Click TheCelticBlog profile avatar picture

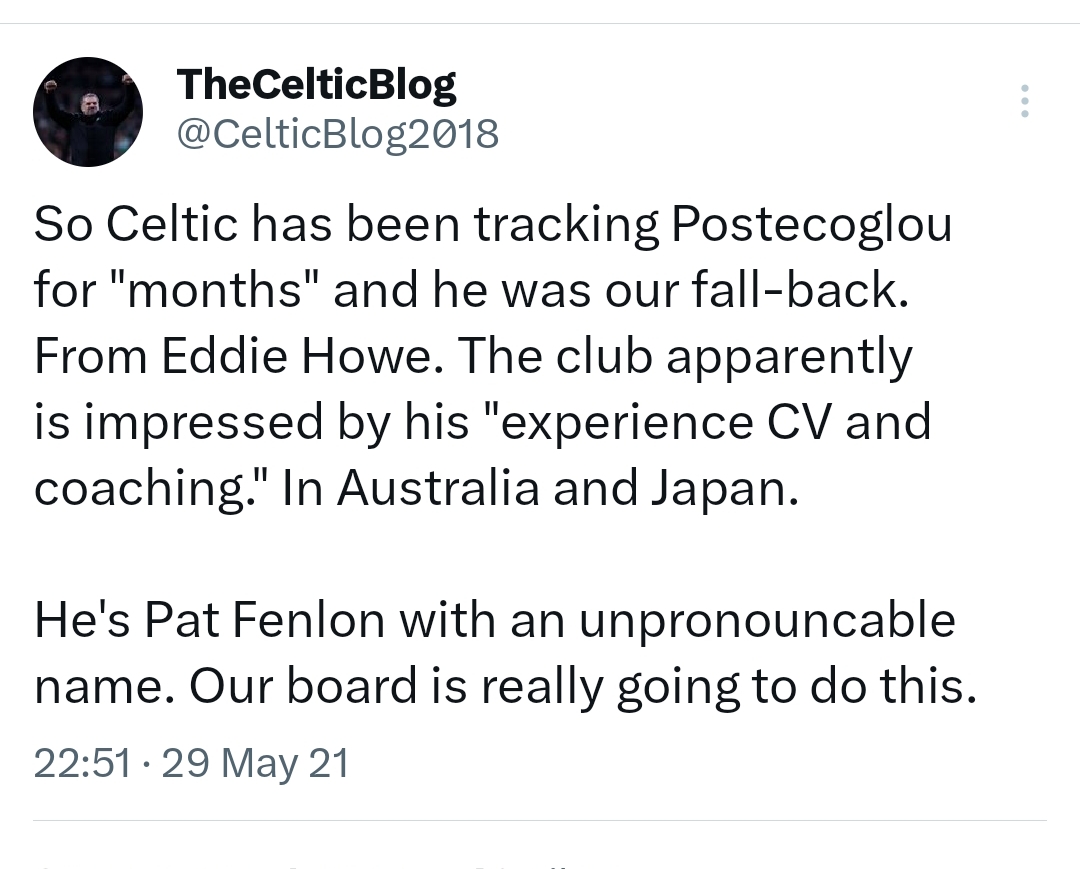tap(88, 113)
